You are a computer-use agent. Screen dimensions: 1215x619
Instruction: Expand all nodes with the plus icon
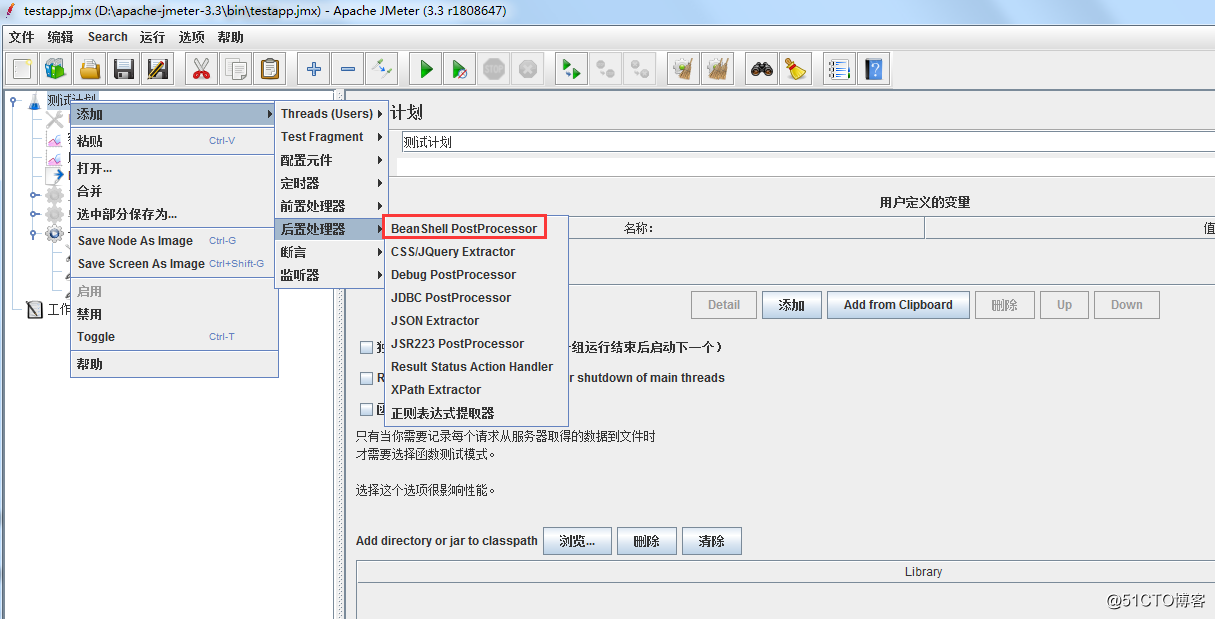pos(314,69)
